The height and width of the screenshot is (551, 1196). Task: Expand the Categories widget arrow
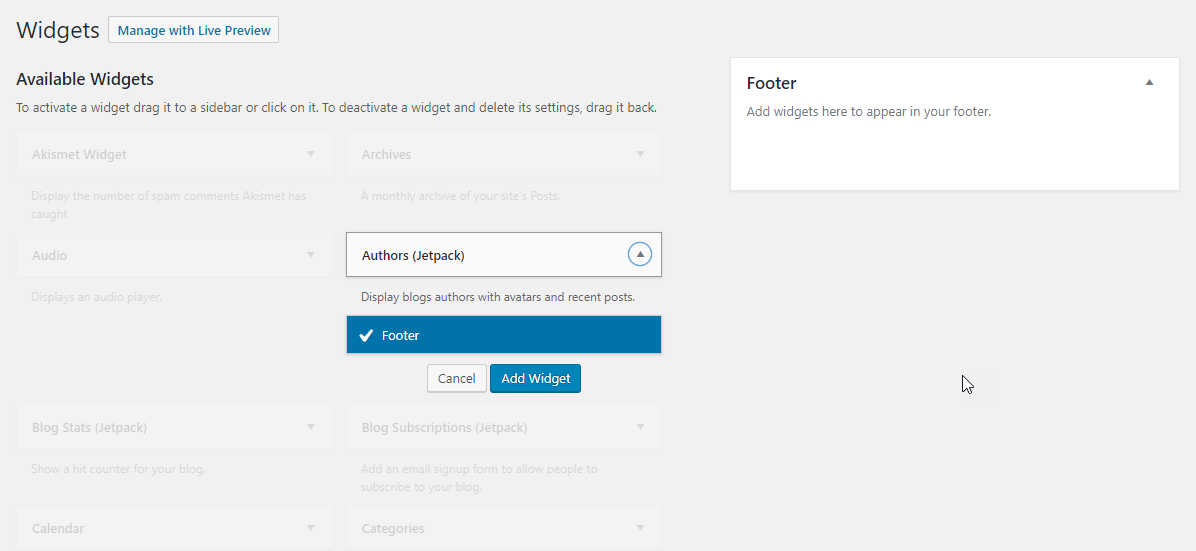[x=640, y=528]
